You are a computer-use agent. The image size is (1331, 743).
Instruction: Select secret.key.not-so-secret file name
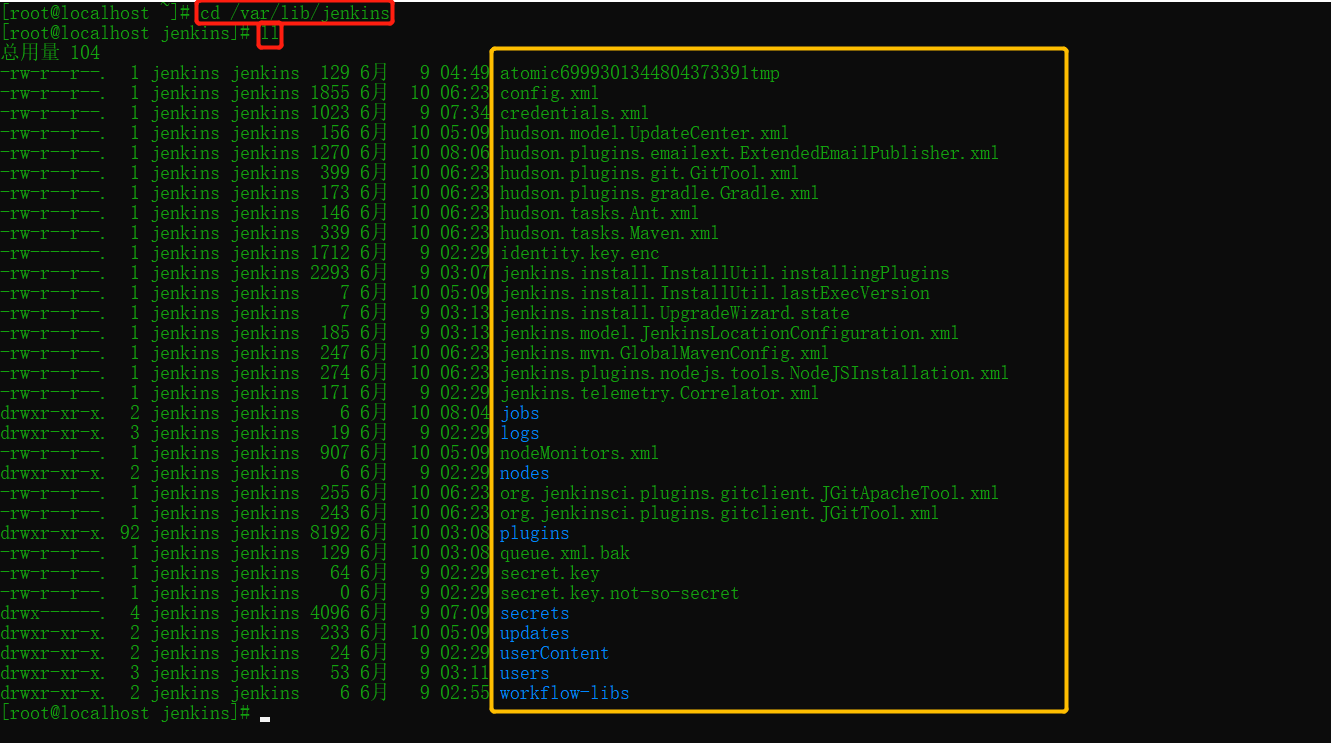(x=620, y=593)
